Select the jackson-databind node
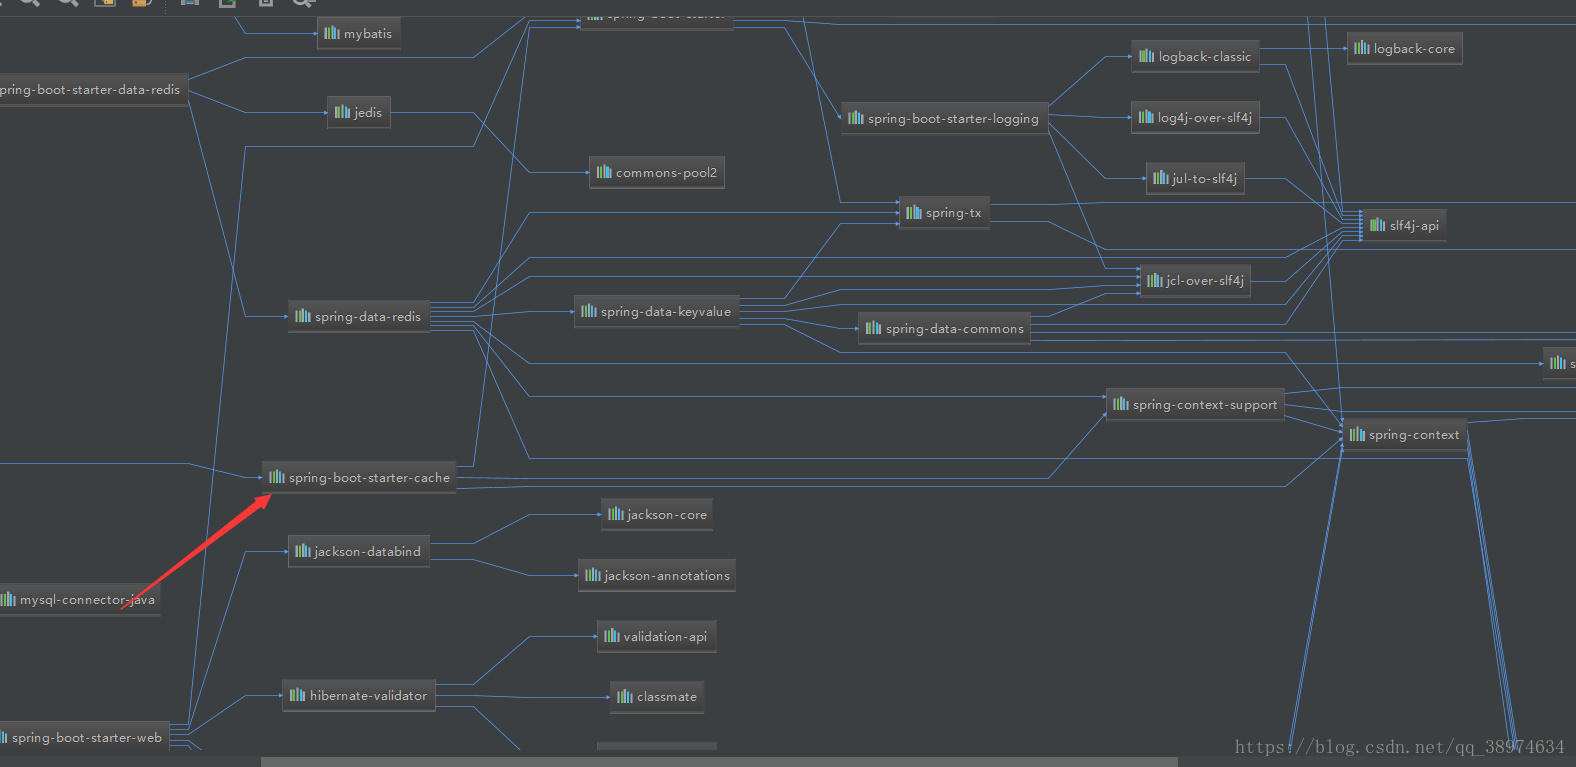This screenshot has width=1576, height=767. (x=359, y=551)
